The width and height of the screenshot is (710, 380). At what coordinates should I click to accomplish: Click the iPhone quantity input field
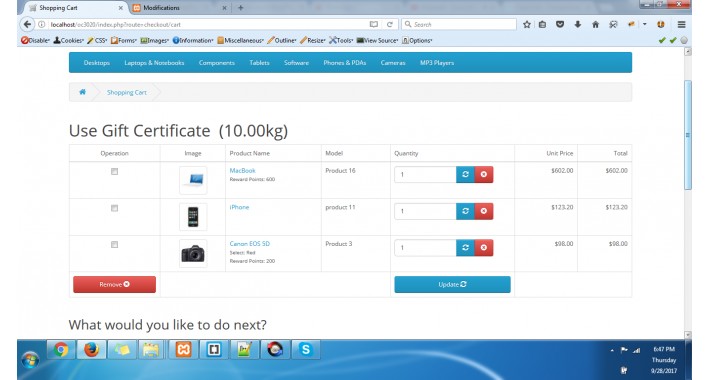pyautogui.click(x=425, y=211)
